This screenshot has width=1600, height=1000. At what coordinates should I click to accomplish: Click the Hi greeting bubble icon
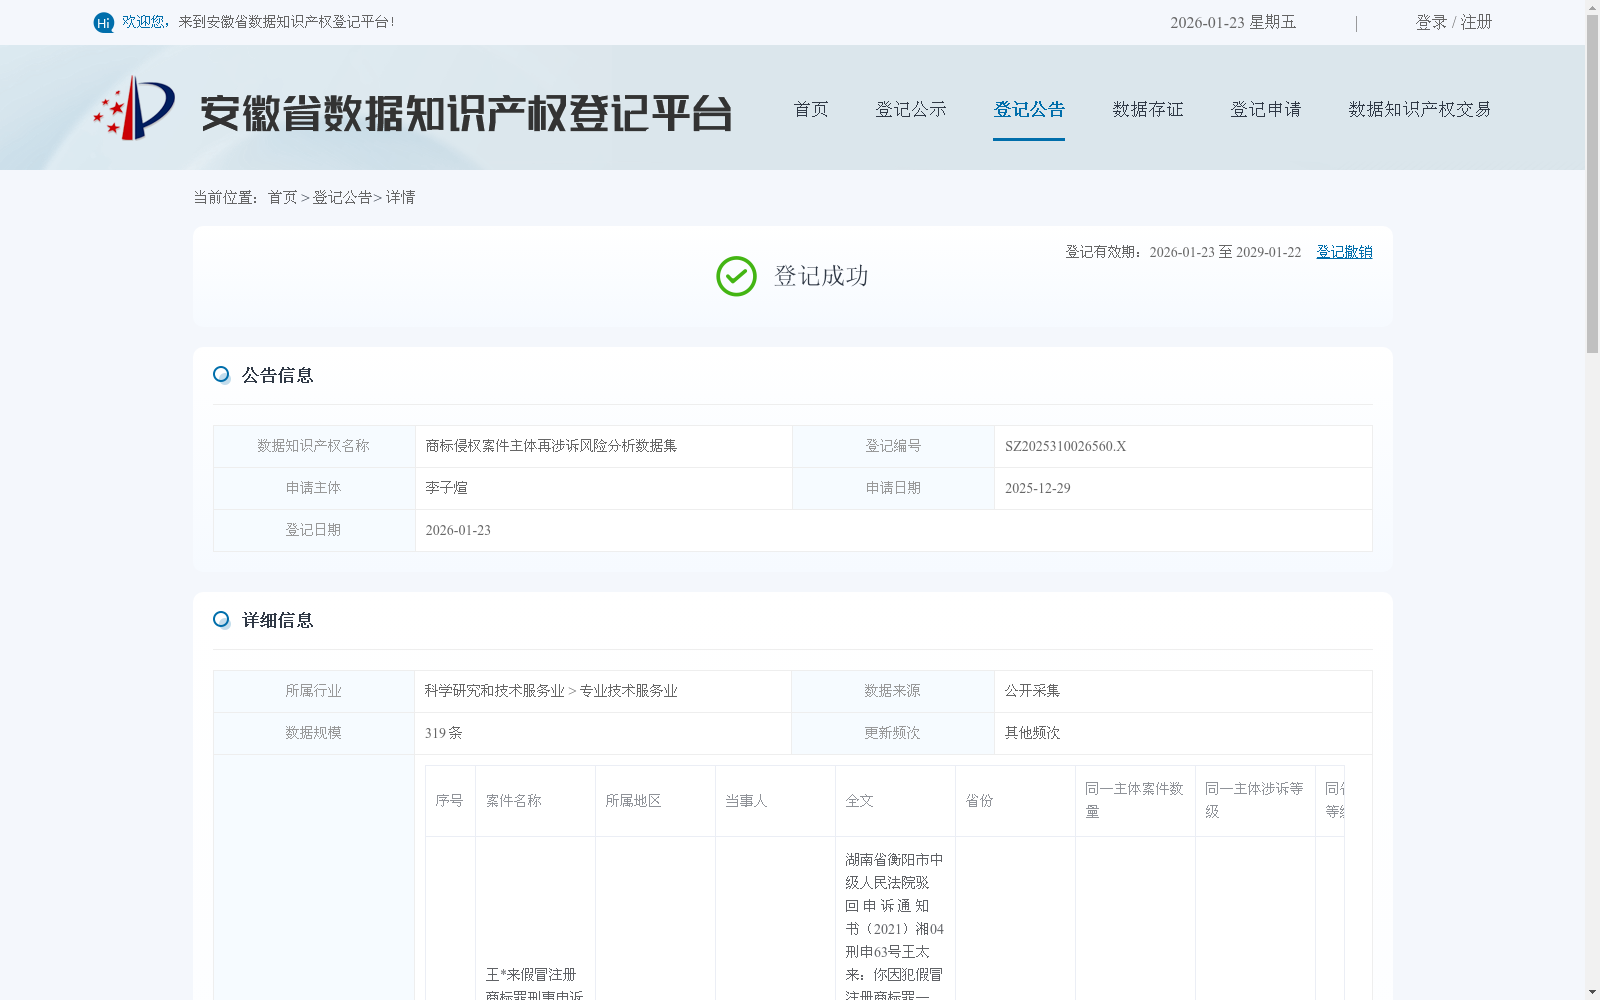pyautogui.click(x=103, y=22)
